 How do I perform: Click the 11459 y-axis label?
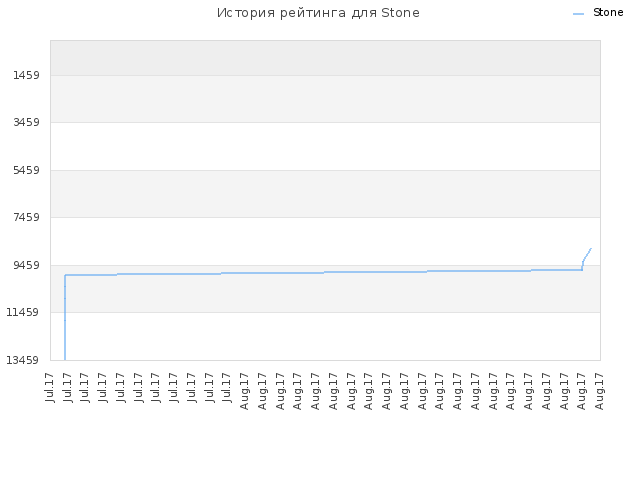coord(22,312)
